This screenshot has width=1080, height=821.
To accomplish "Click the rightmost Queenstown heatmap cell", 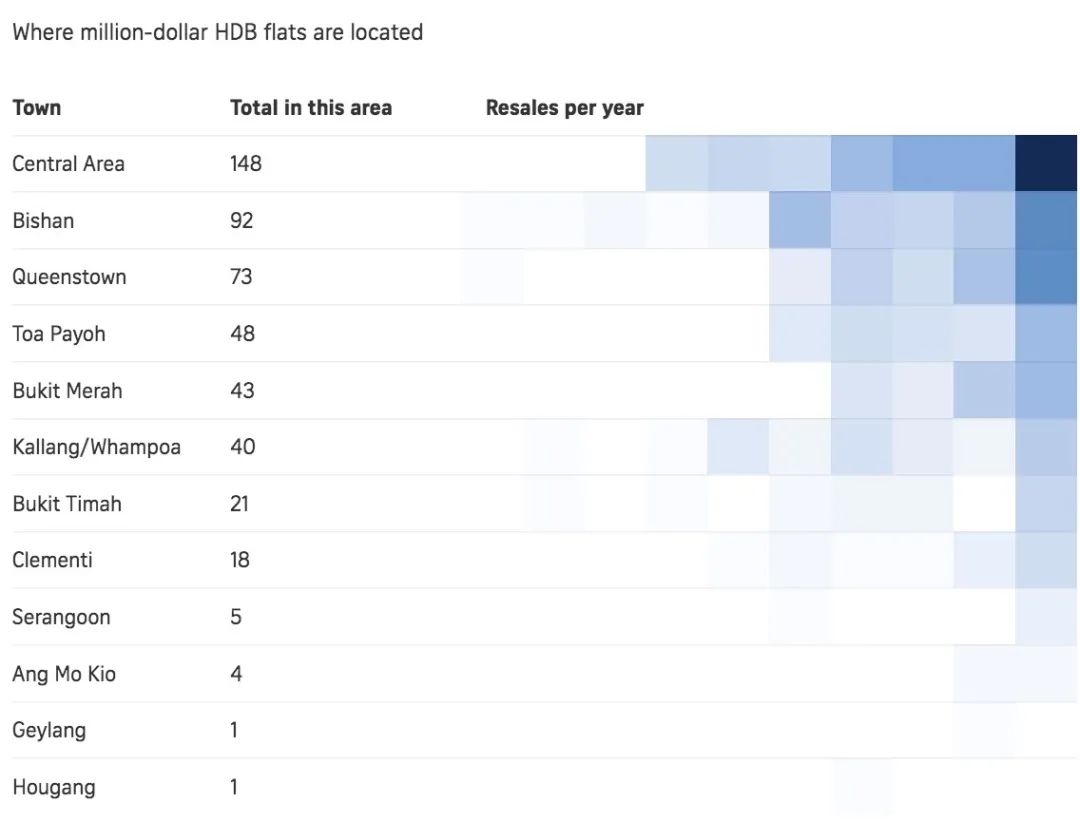I will coord(1046,277).
